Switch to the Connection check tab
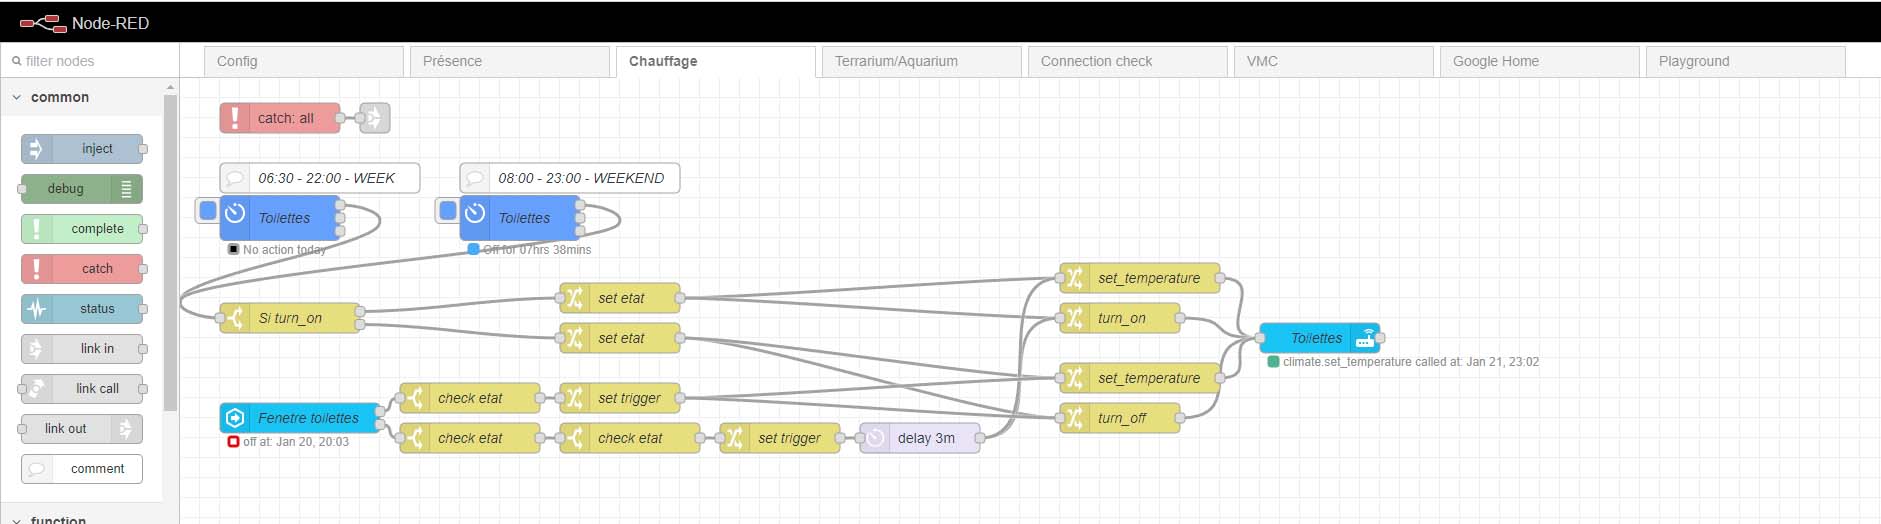1881x524 pixels. pos(1096,61)
